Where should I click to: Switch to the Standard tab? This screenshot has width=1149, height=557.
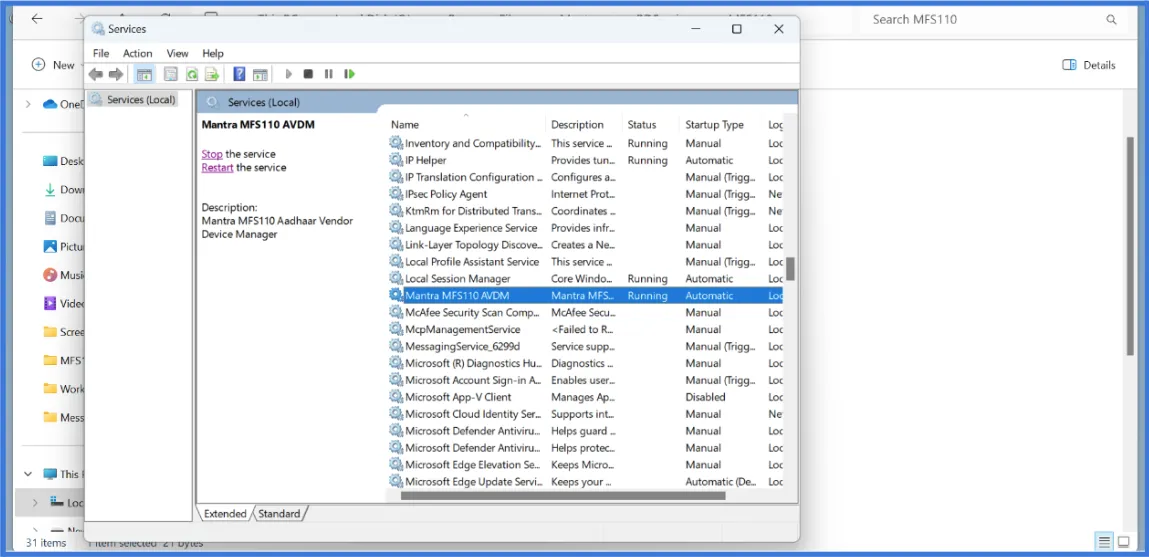click(279, 514)
